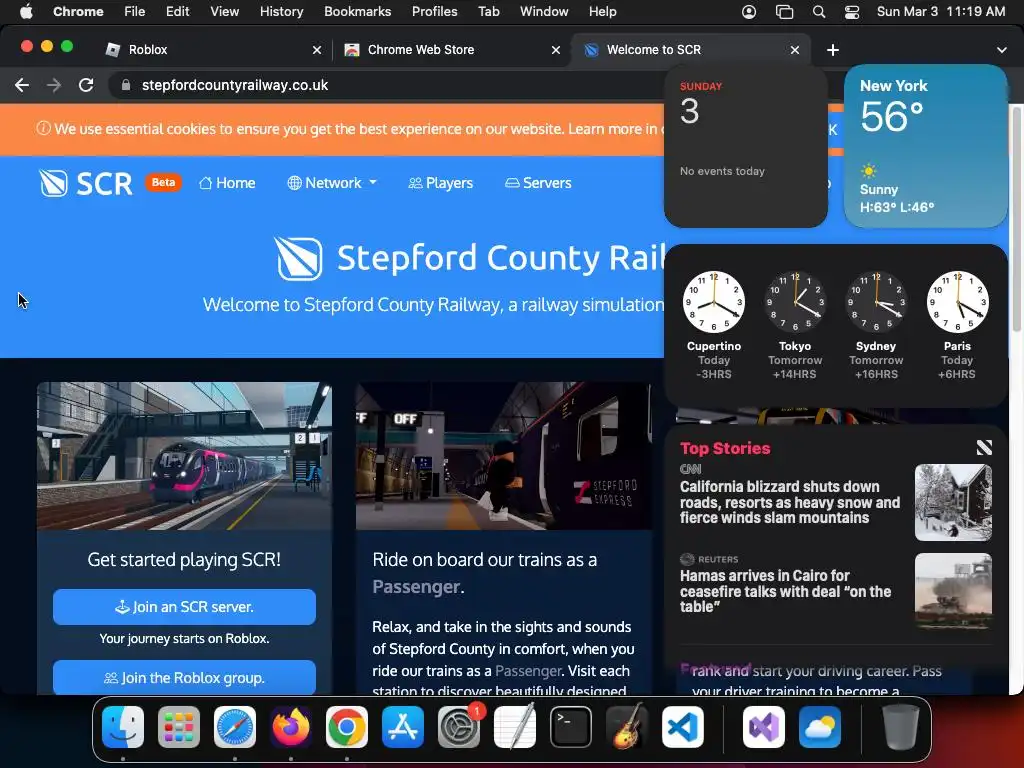Screen dimensions: 1024x768
Task: Click the browser forward arrow
Action: pos(54,85)
